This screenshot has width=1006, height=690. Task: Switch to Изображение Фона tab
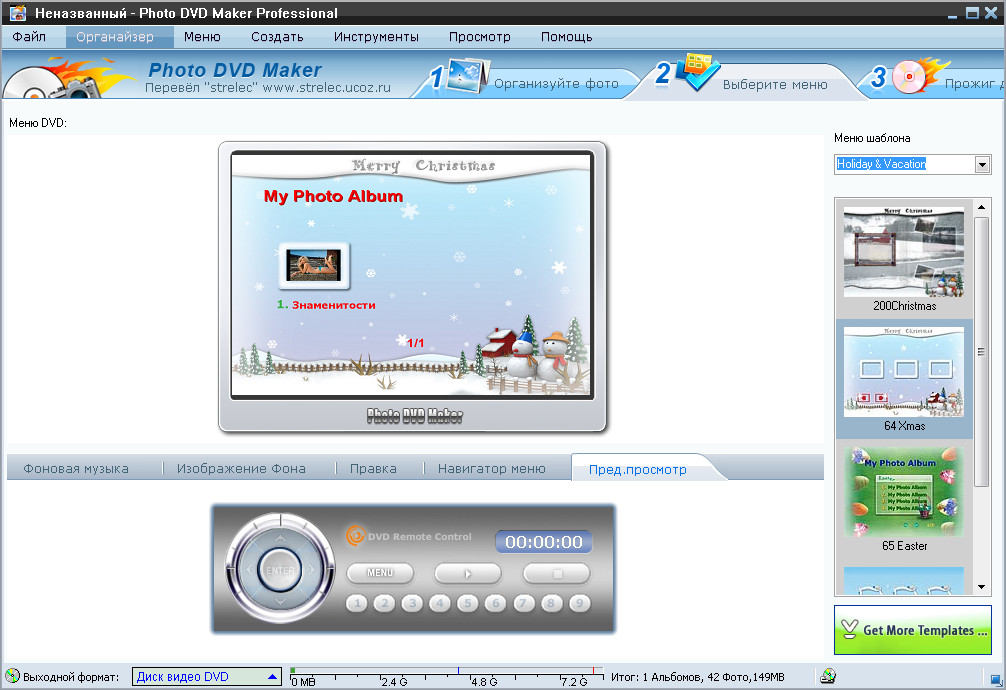[241, 469]
